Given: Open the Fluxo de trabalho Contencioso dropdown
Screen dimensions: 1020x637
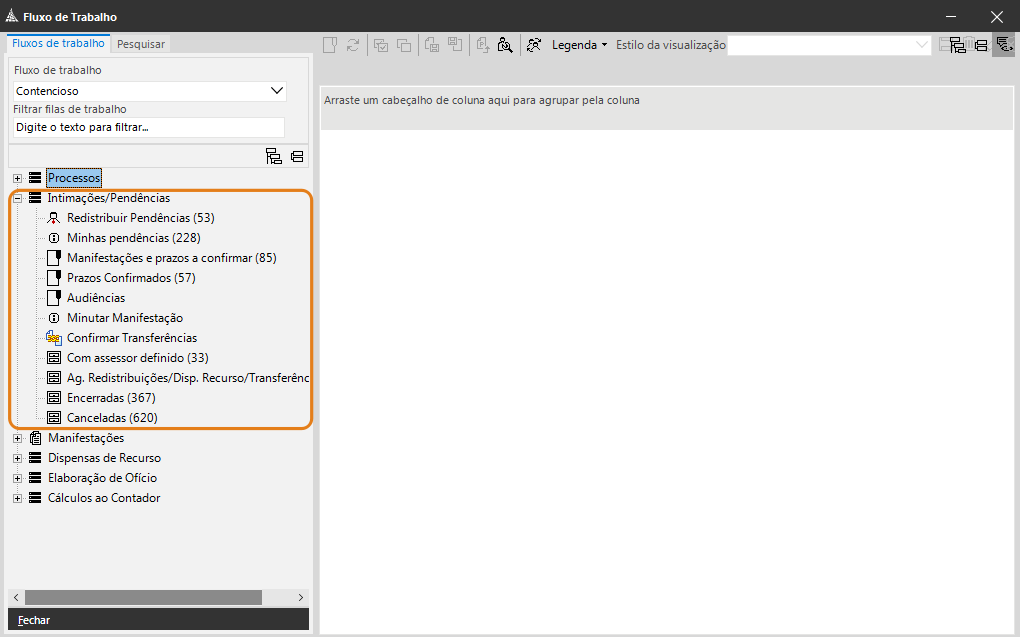Looking at the screenshot, I should click(277, 91).
